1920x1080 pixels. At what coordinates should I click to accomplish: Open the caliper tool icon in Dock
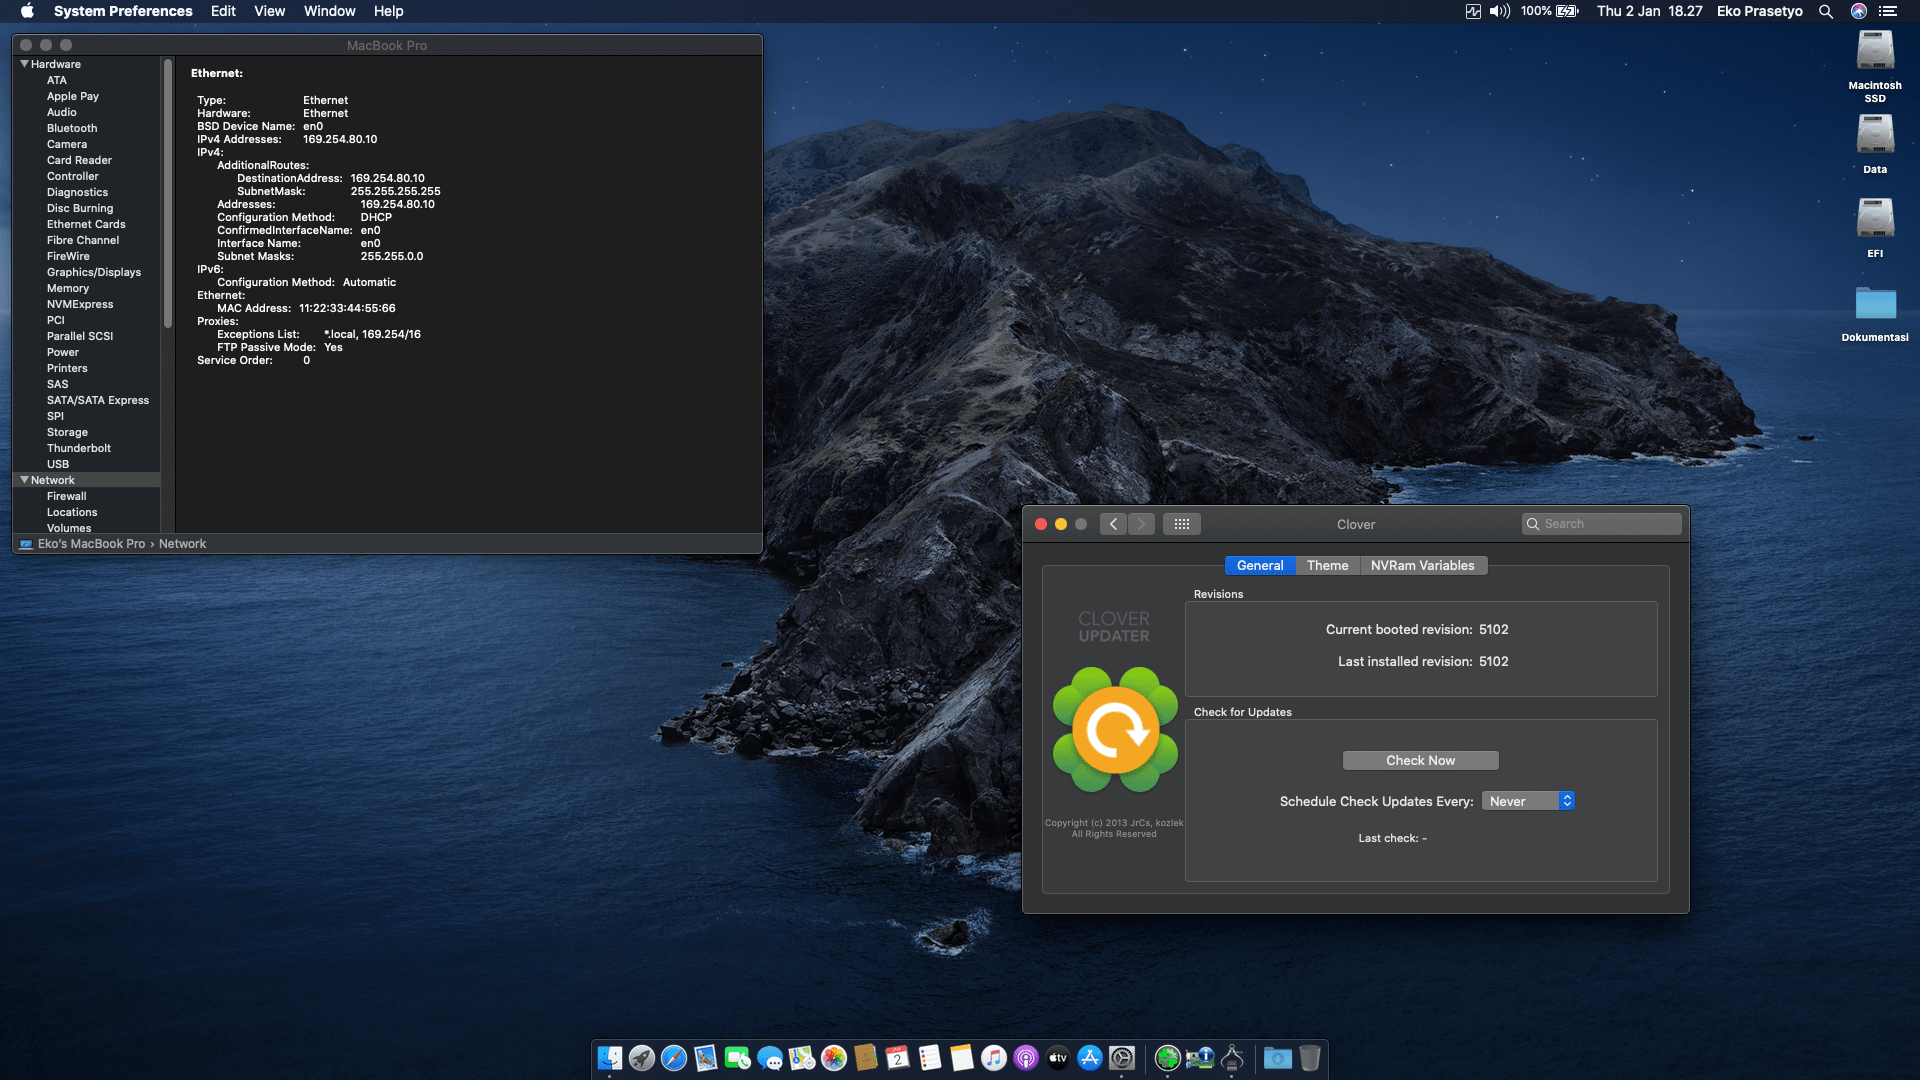(x=1232, y=1058)
